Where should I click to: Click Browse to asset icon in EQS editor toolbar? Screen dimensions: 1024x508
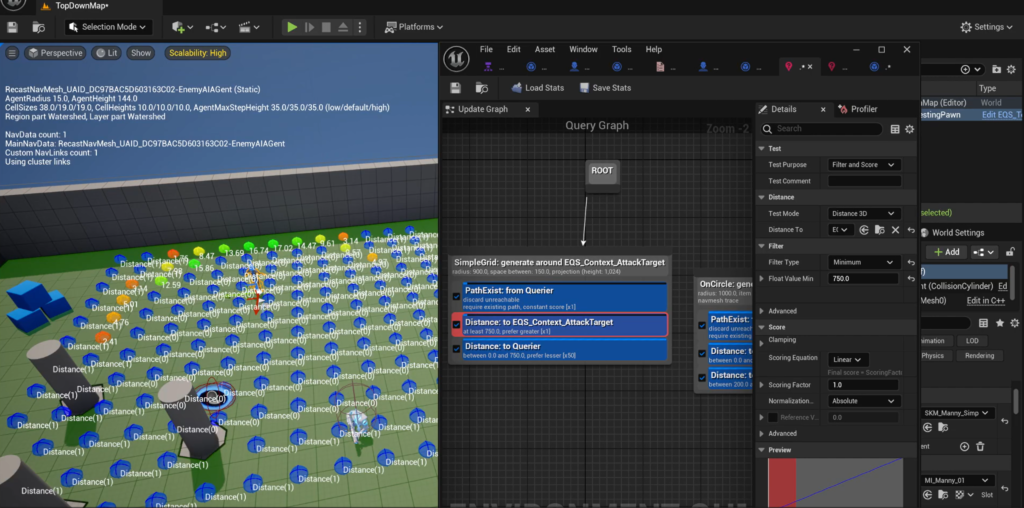tap(482, 88)
